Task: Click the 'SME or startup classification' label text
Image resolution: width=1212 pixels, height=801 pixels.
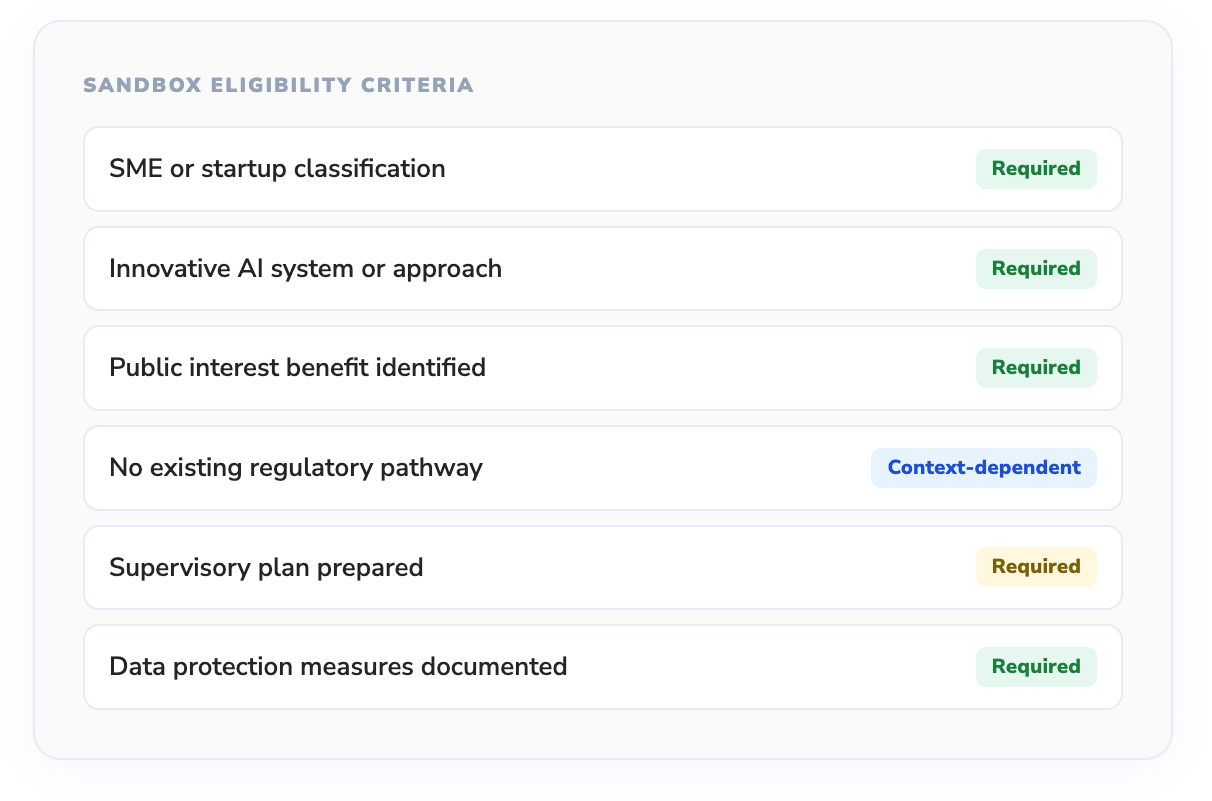Action: (277, 169)
